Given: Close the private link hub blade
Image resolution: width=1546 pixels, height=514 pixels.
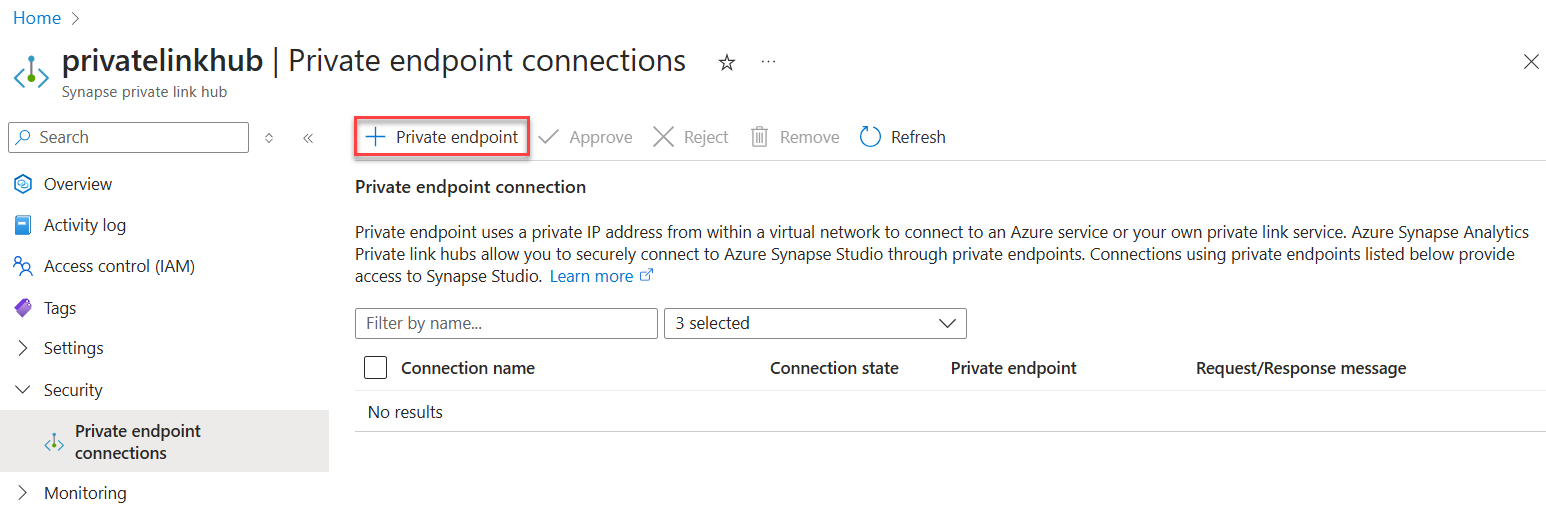Looking at the screenshot, I should 1531,62.
